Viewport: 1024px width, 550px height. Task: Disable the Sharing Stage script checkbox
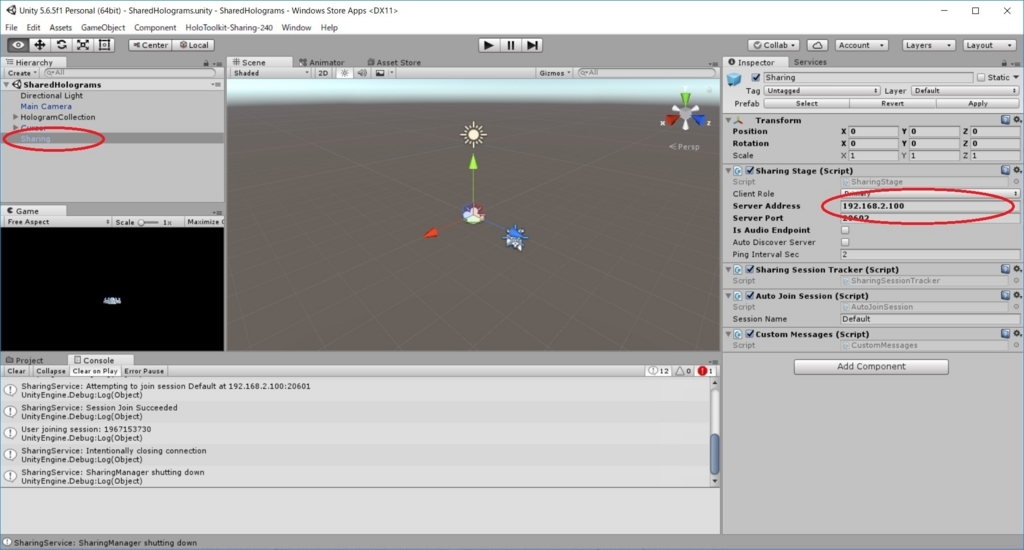(750, 170)
